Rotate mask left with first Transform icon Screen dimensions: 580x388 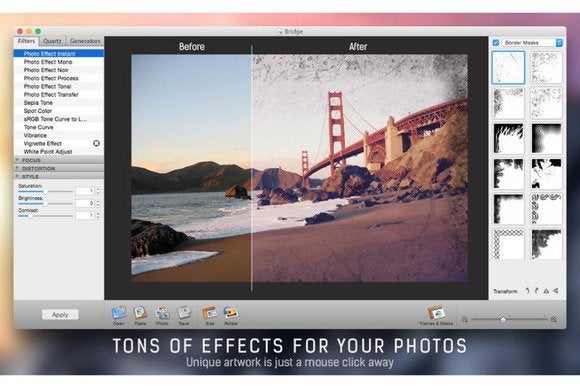point(528,291)
